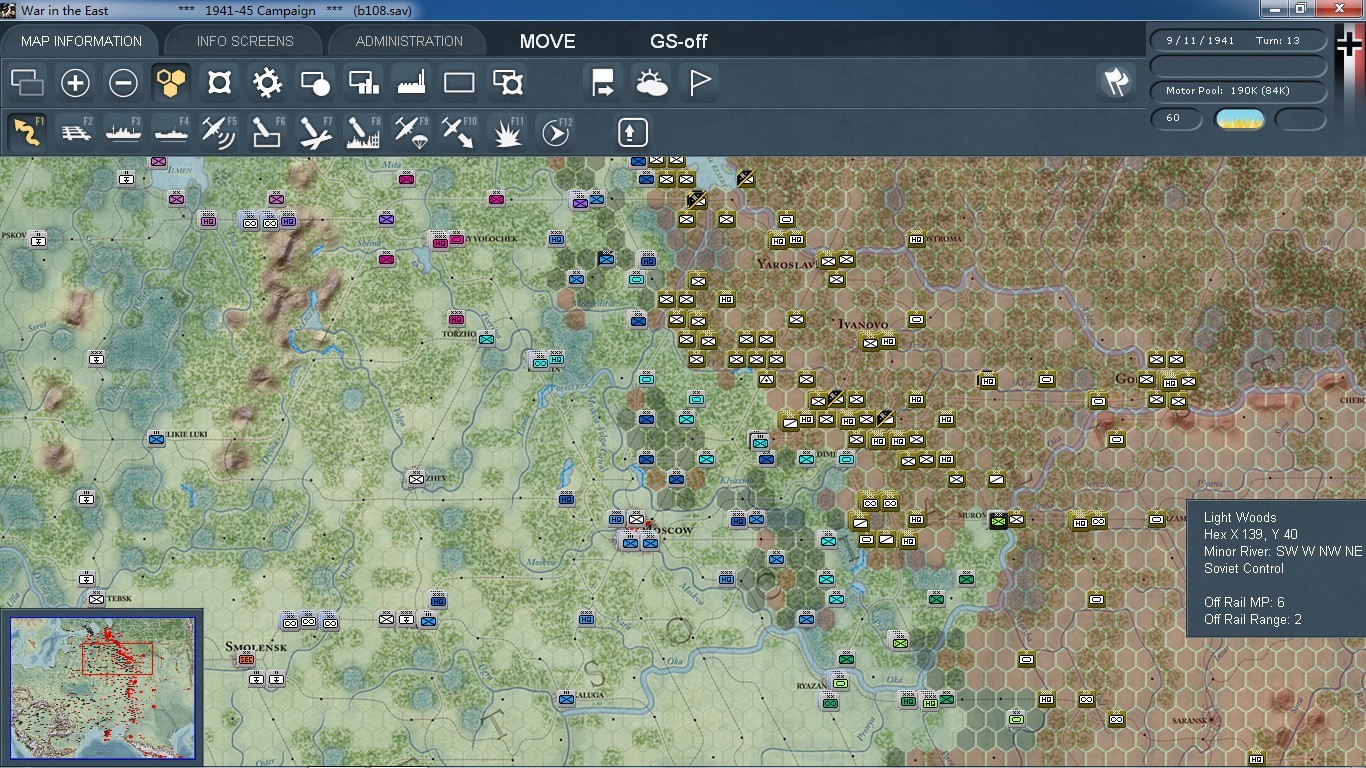1366x768 pixels.
Task: Select the F2 Rail movement mode
Action: click(x=75, y=132)
